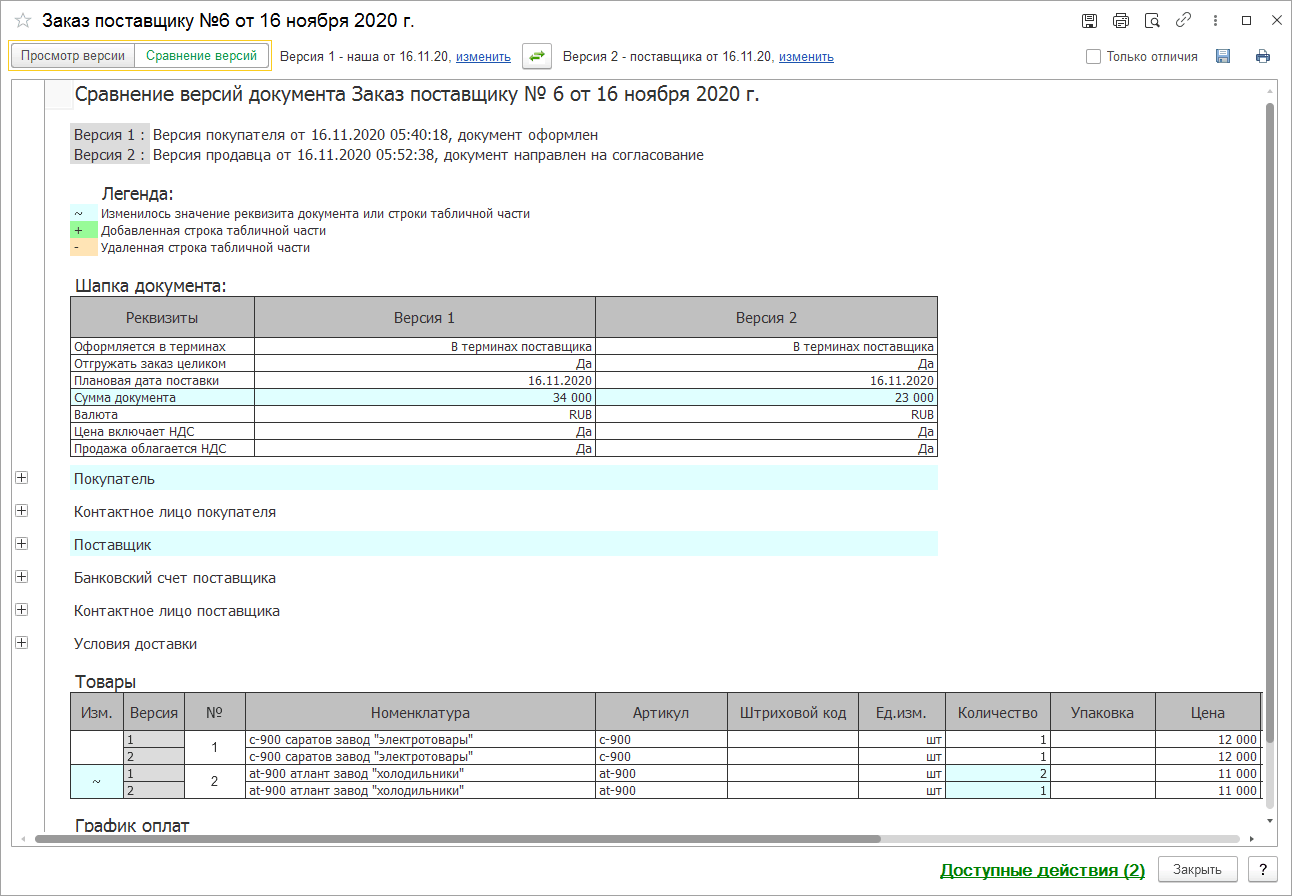Click the print icon in the title bar
The width and height of the screenshot is (1292, 896).
[x=1121, y=21]
